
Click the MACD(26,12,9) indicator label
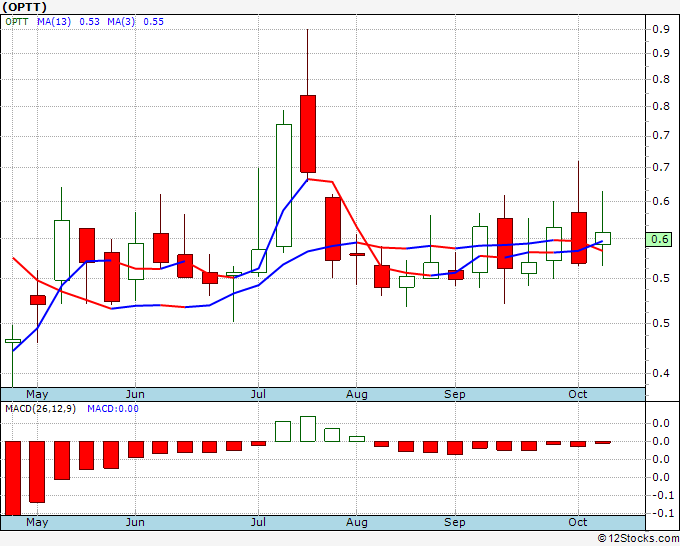40,409
